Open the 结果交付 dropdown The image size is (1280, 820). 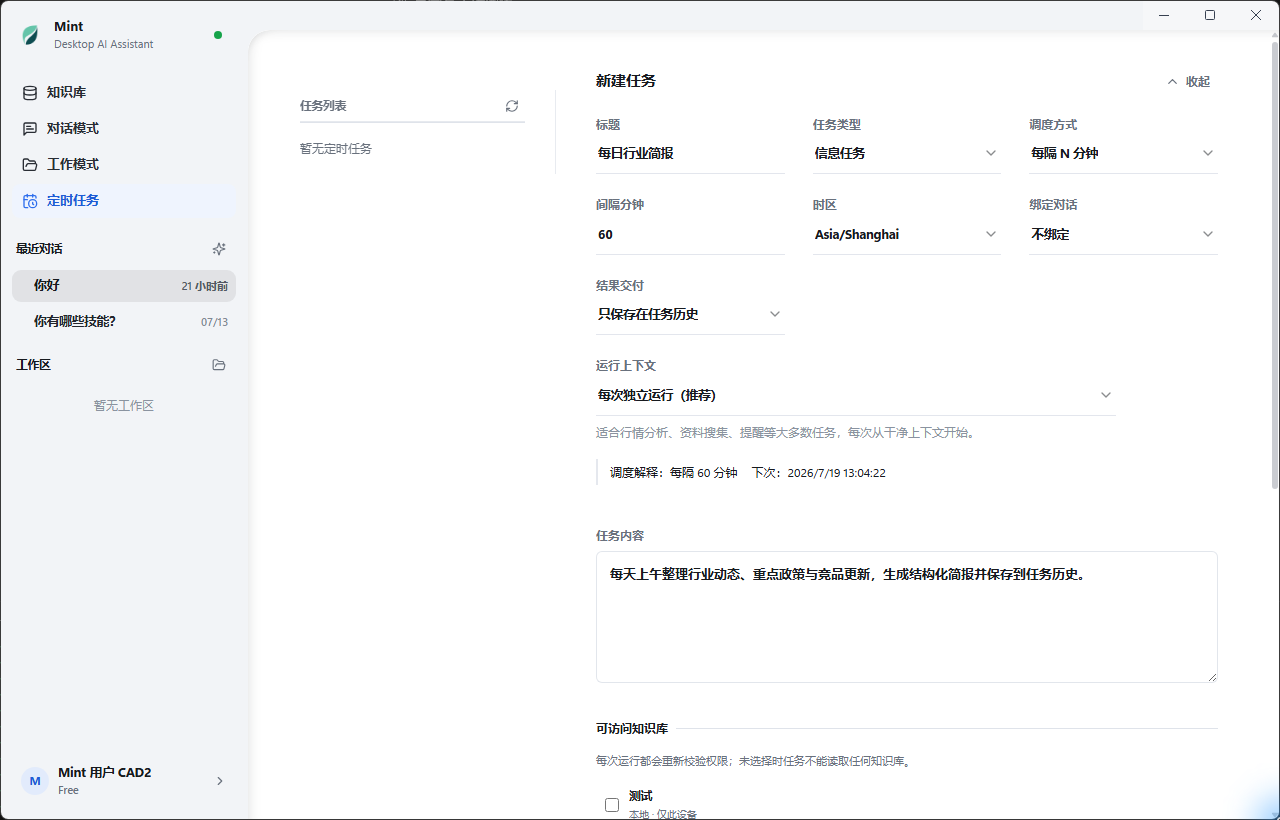[690, 314]
